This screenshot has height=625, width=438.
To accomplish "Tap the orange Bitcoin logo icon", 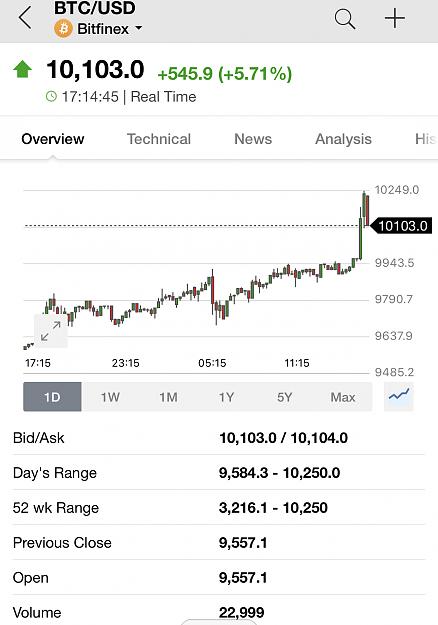I will (63, 29).
